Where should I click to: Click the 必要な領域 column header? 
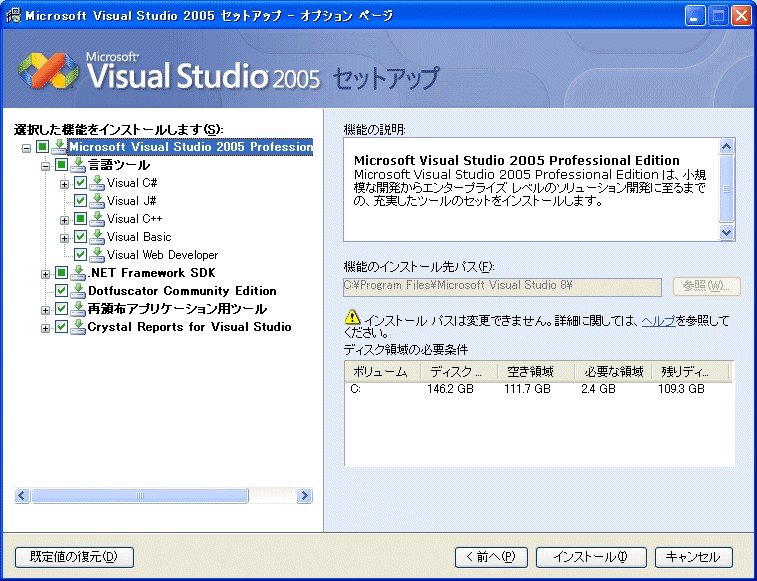[613, 372]
